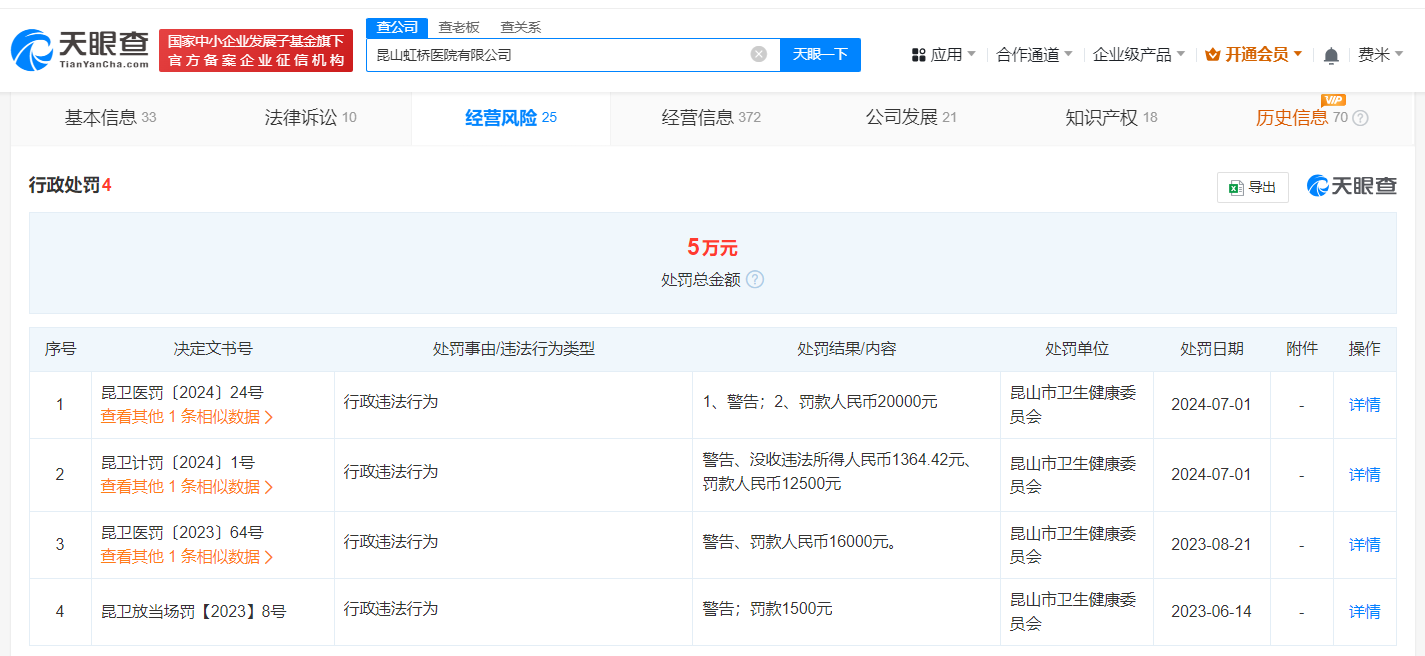1425x656 pixels.
Task: Click the question mark icon beside 历史信息
Action: (x=1359, y=117)
